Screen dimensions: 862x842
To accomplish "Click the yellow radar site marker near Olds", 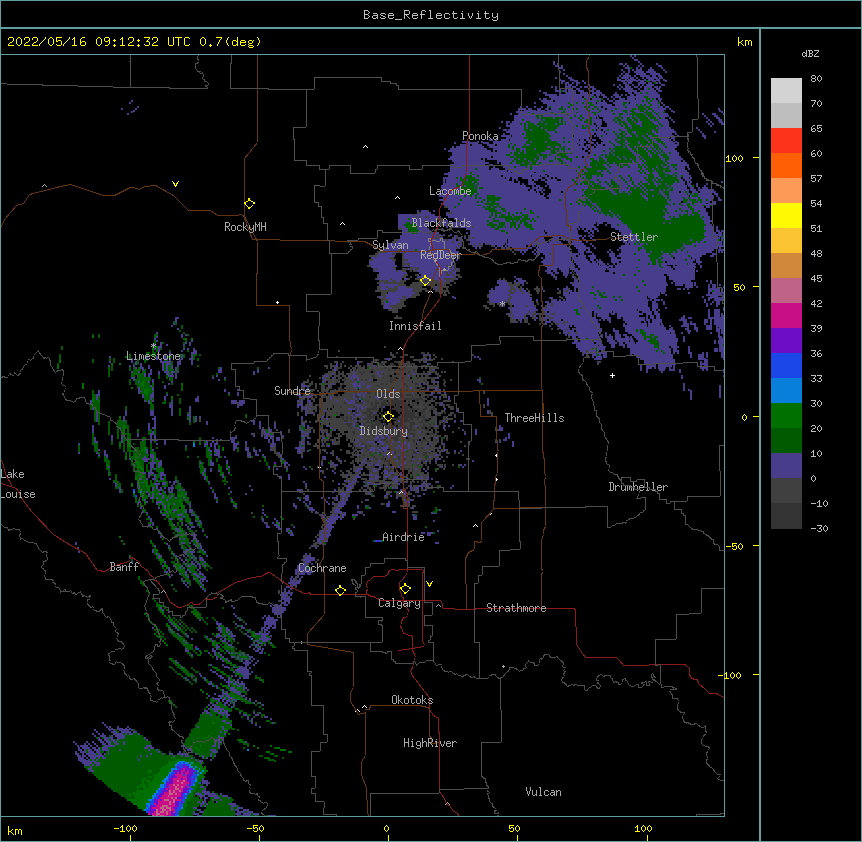I will point(389,416).
